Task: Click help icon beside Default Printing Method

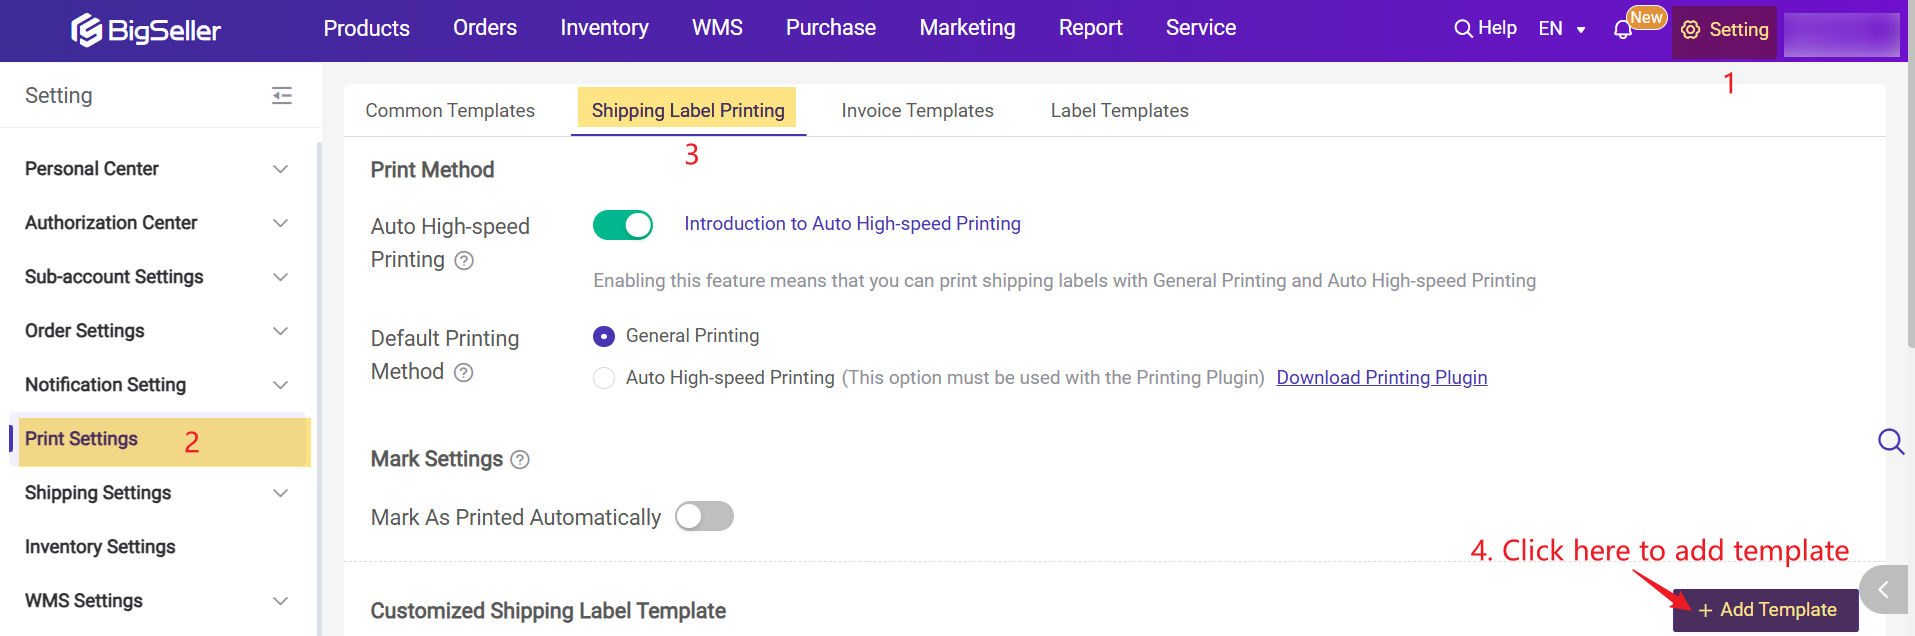Action: coord(464,373)
